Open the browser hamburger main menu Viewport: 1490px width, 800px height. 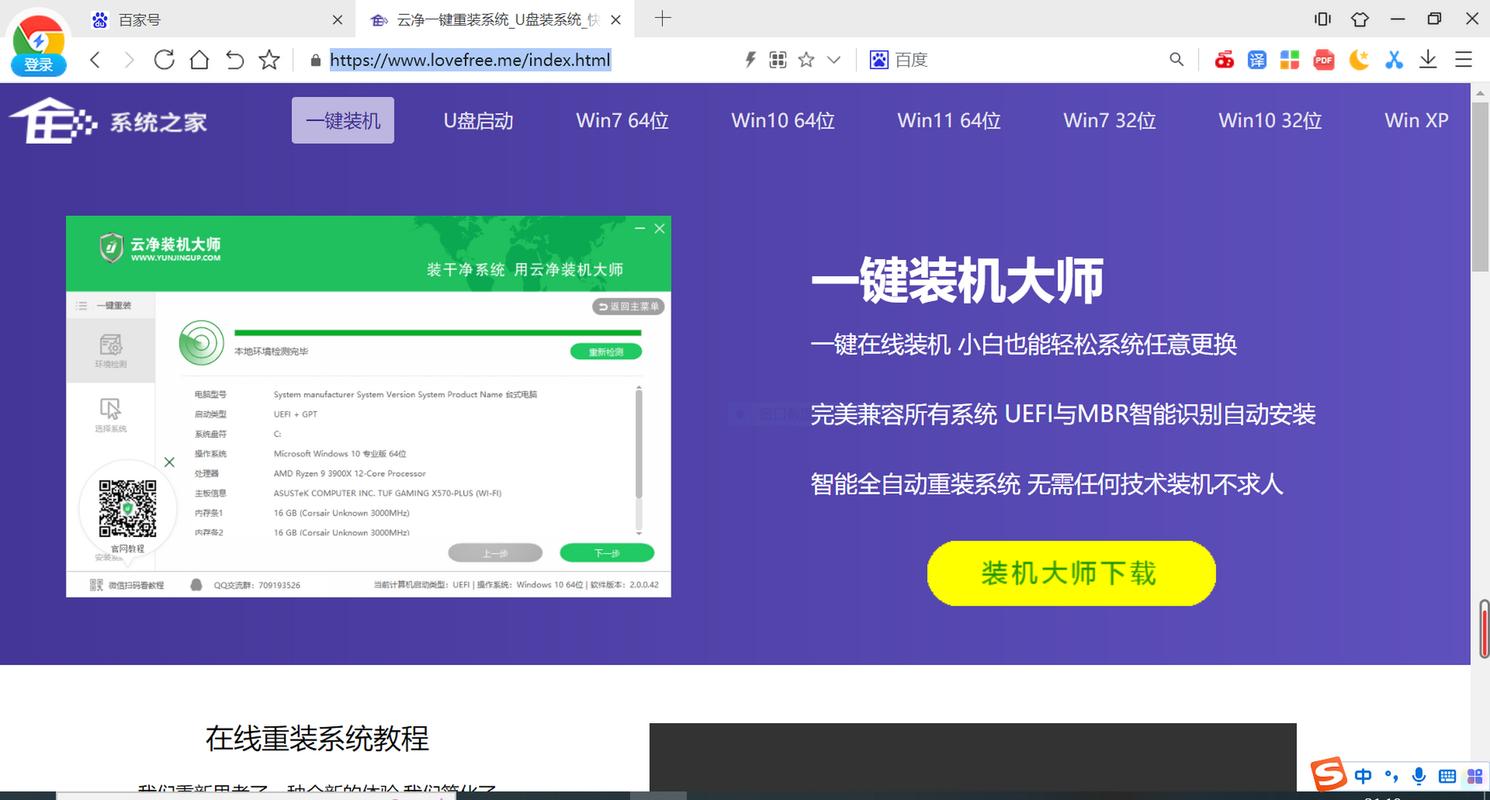tap(1464, 60)
